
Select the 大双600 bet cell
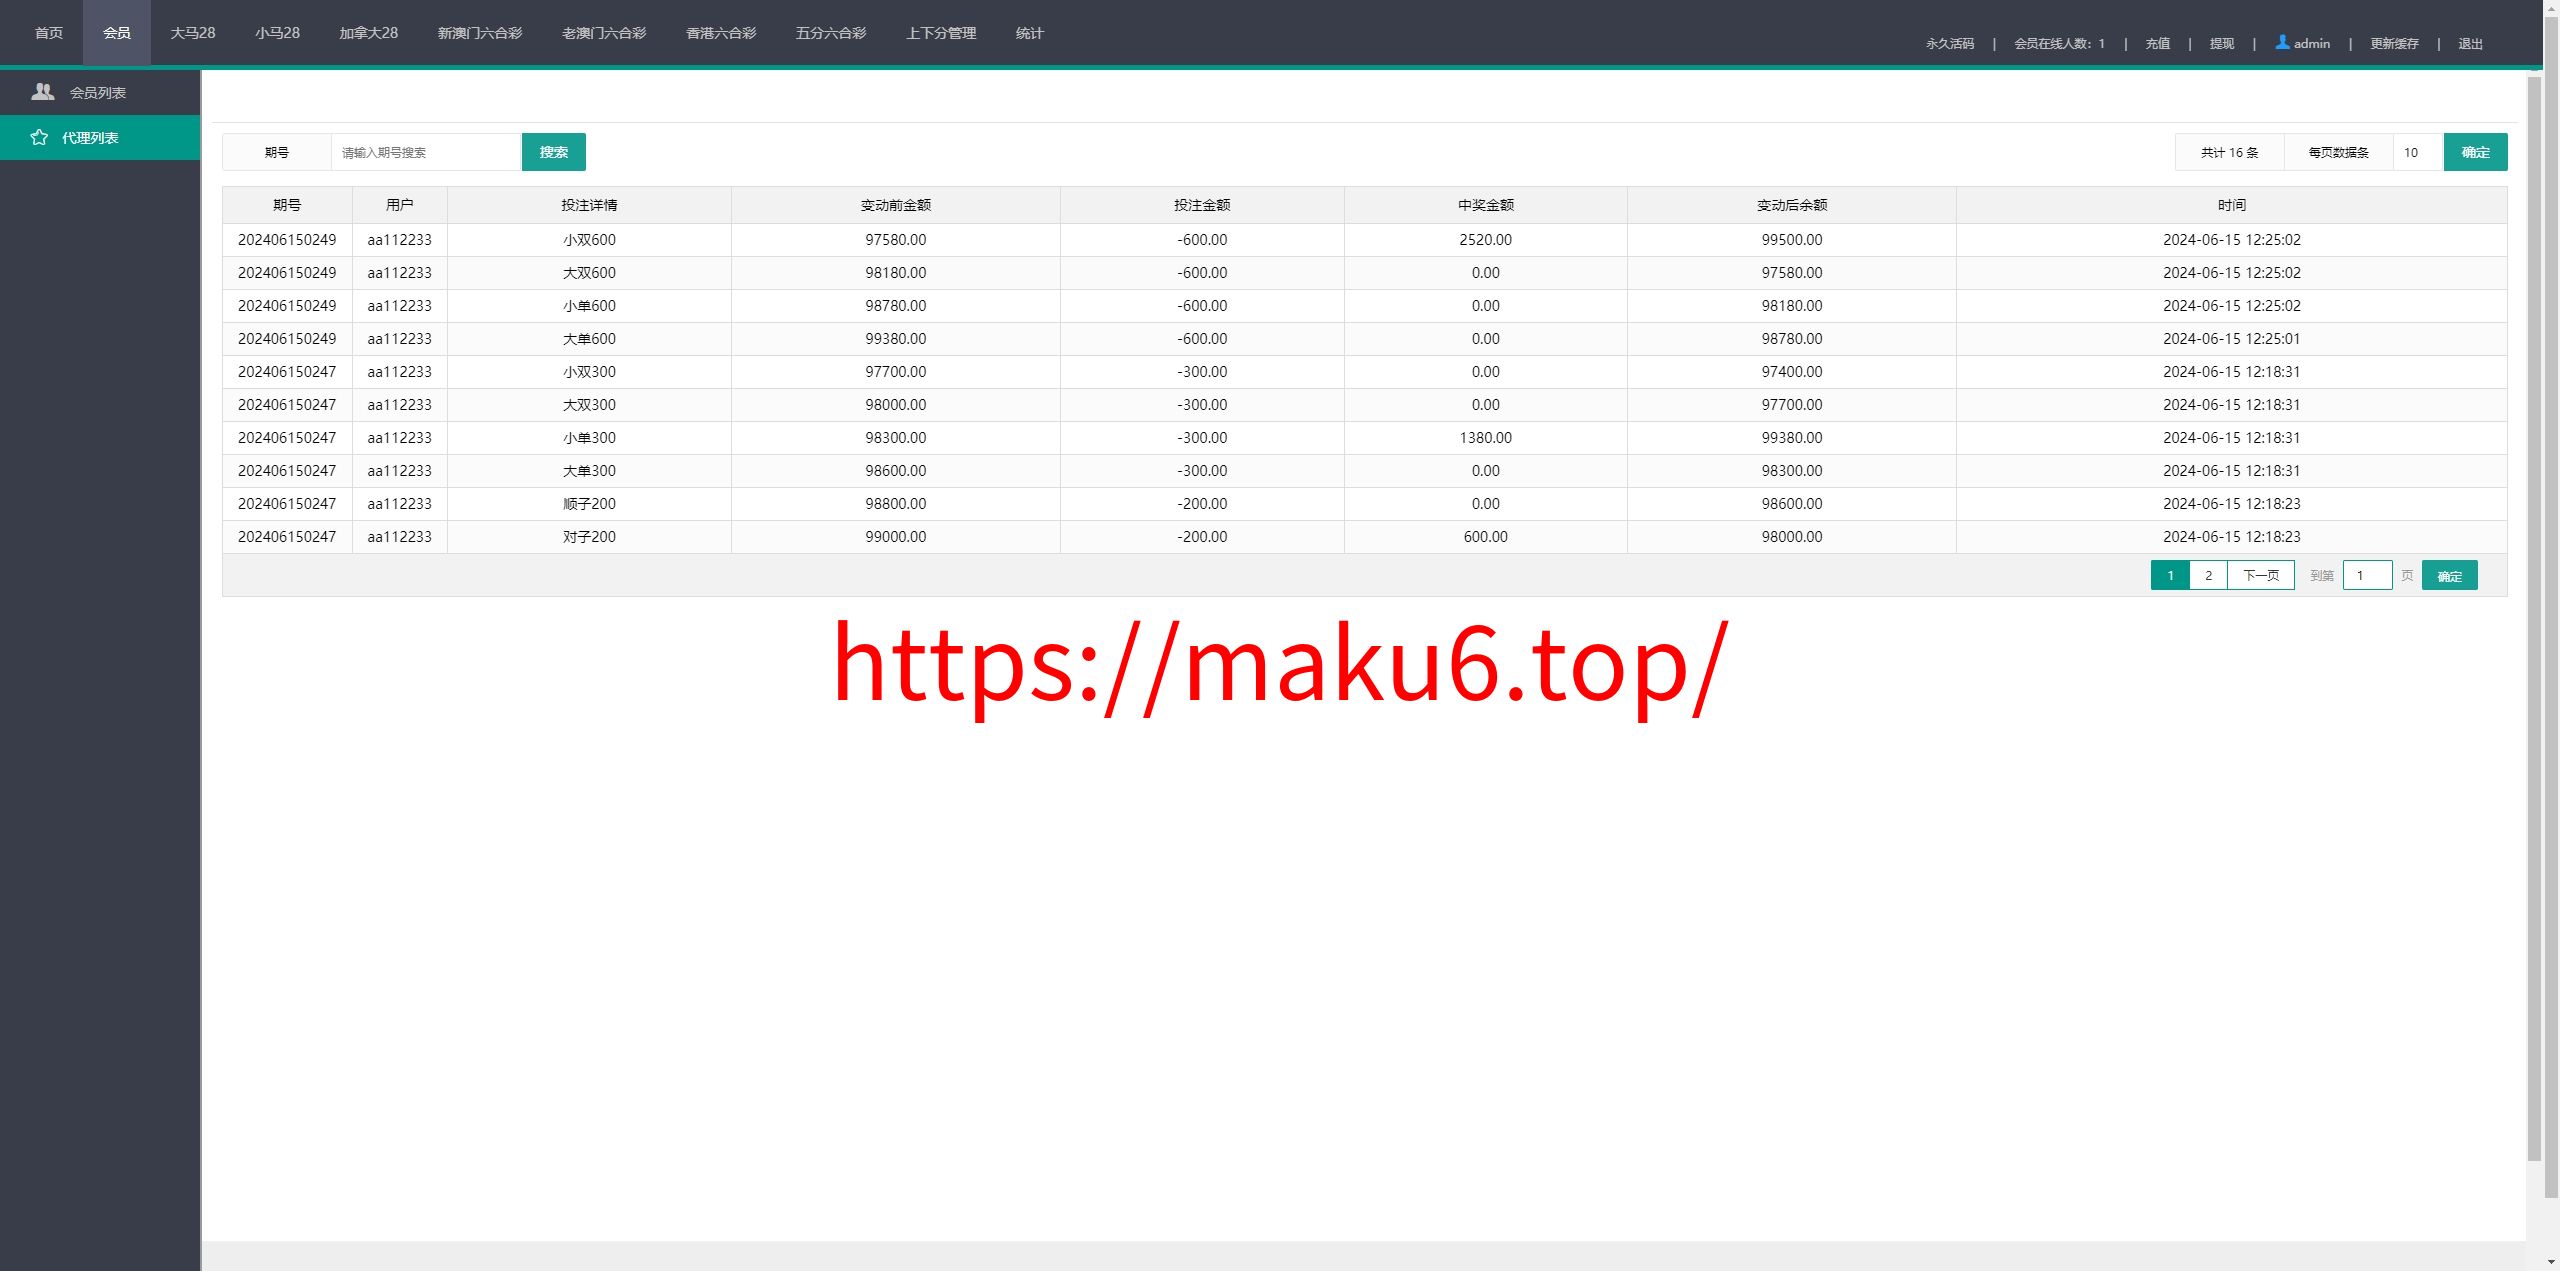click(589, 273)
